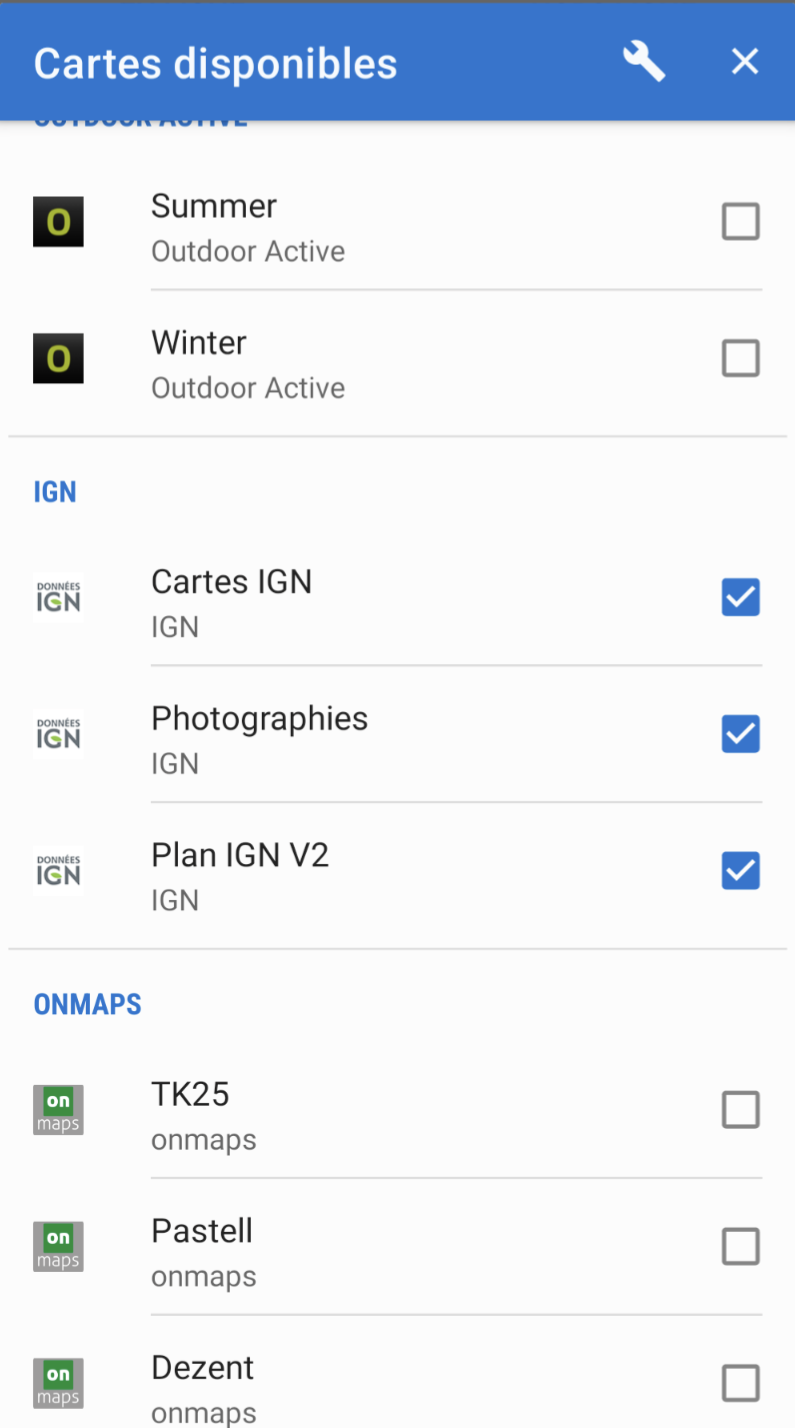Disable the Plan IGN V2 checkbox
The width and height of the screenshot is (795, 1428).
[741, 872]
